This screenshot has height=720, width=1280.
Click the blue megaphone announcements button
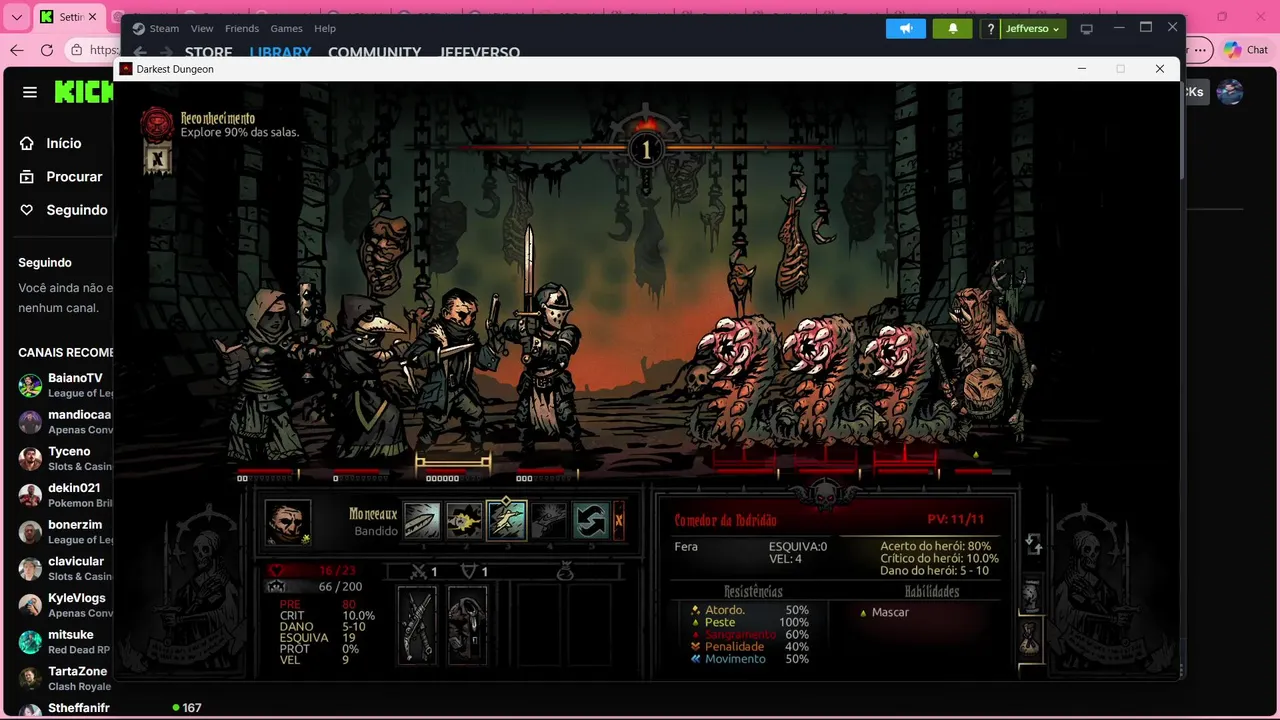tap(906, 29)
